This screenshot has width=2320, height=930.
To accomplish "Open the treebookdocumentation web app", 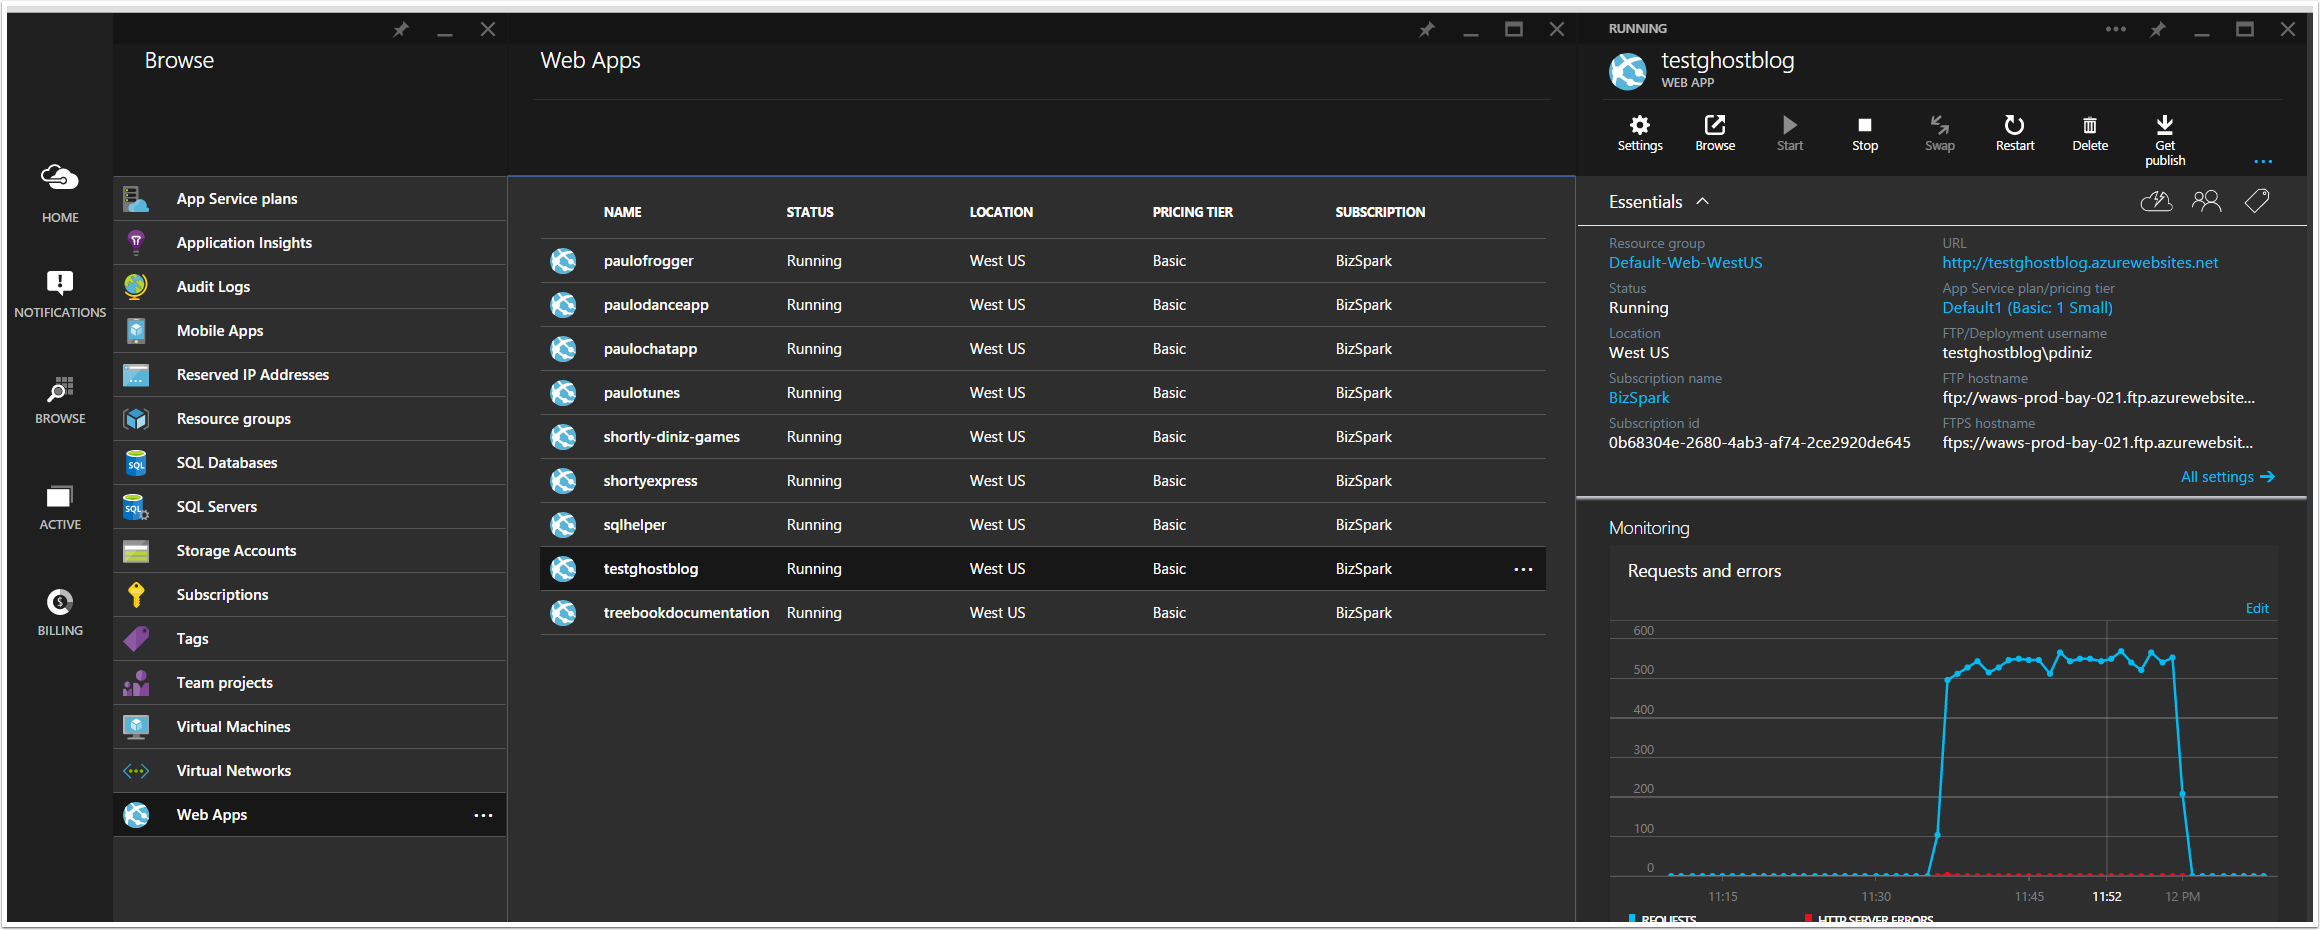I will point(1043,613).
